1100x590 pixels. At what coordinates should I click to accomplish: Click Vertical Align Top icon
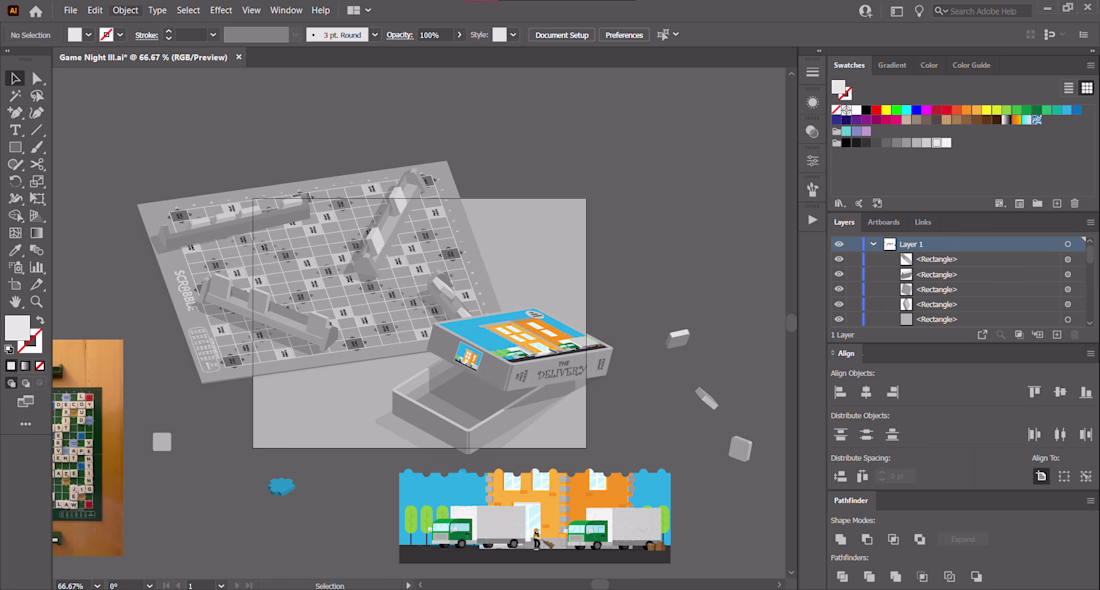tap(1034, 392)
